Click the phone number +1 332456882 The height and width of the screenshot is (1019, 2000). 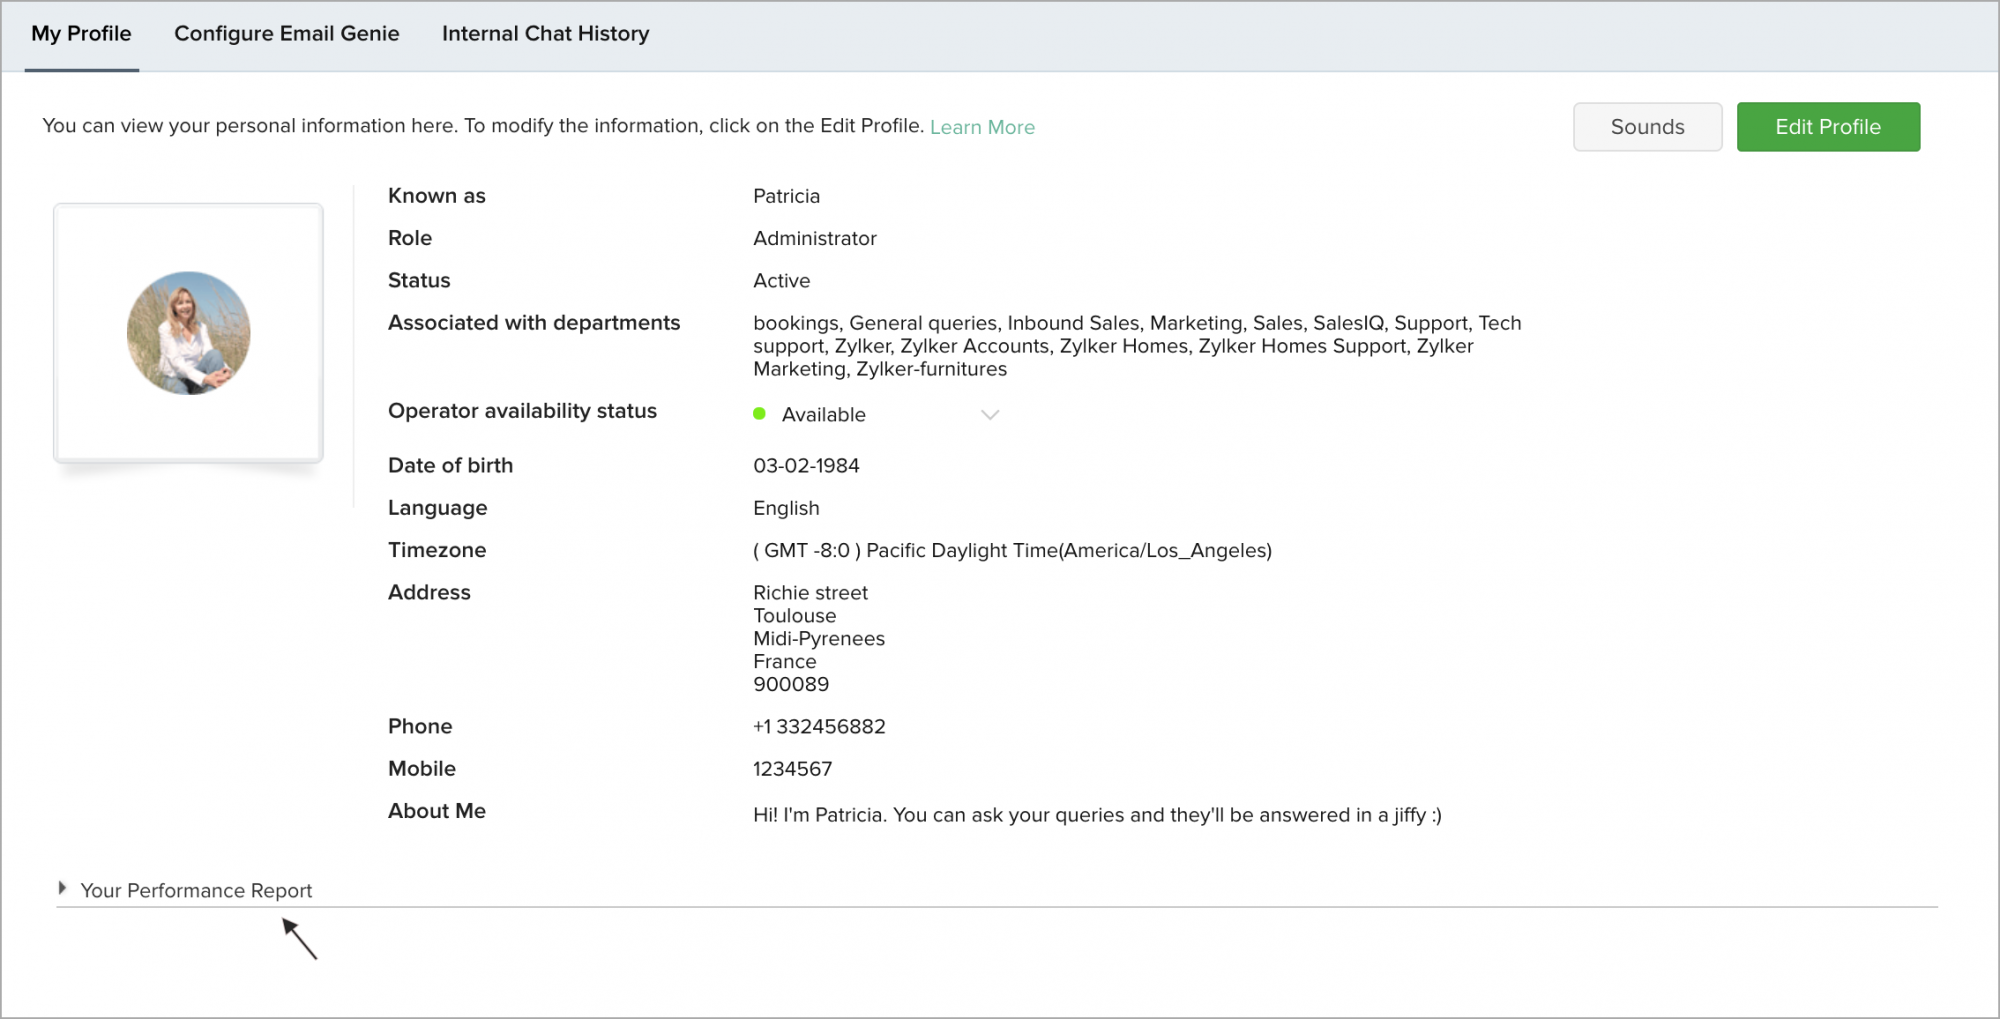(819, 727)
